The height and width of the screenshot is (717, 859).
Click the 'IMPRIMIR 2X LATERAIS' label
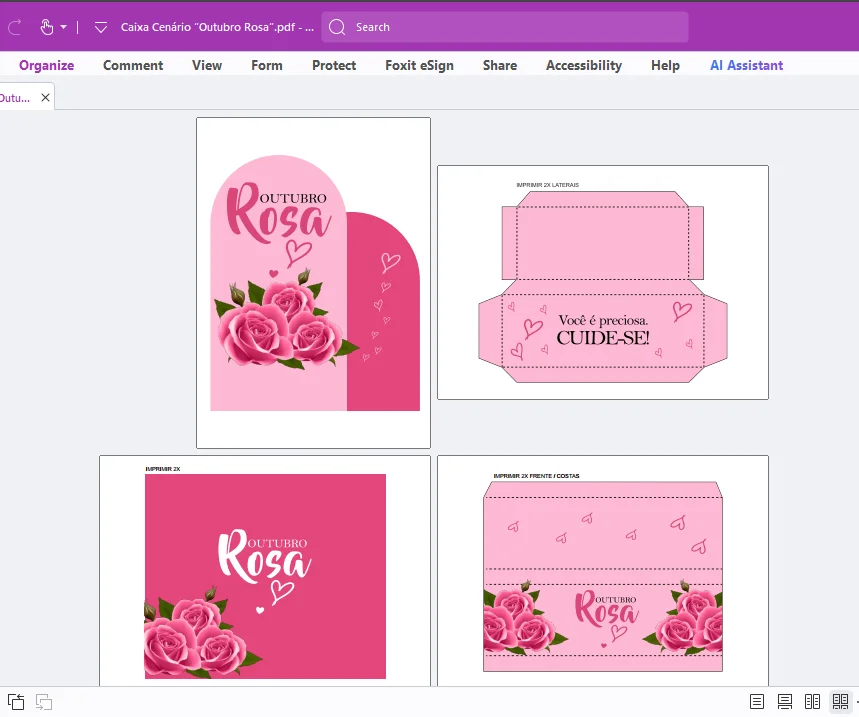coord(547,185)
